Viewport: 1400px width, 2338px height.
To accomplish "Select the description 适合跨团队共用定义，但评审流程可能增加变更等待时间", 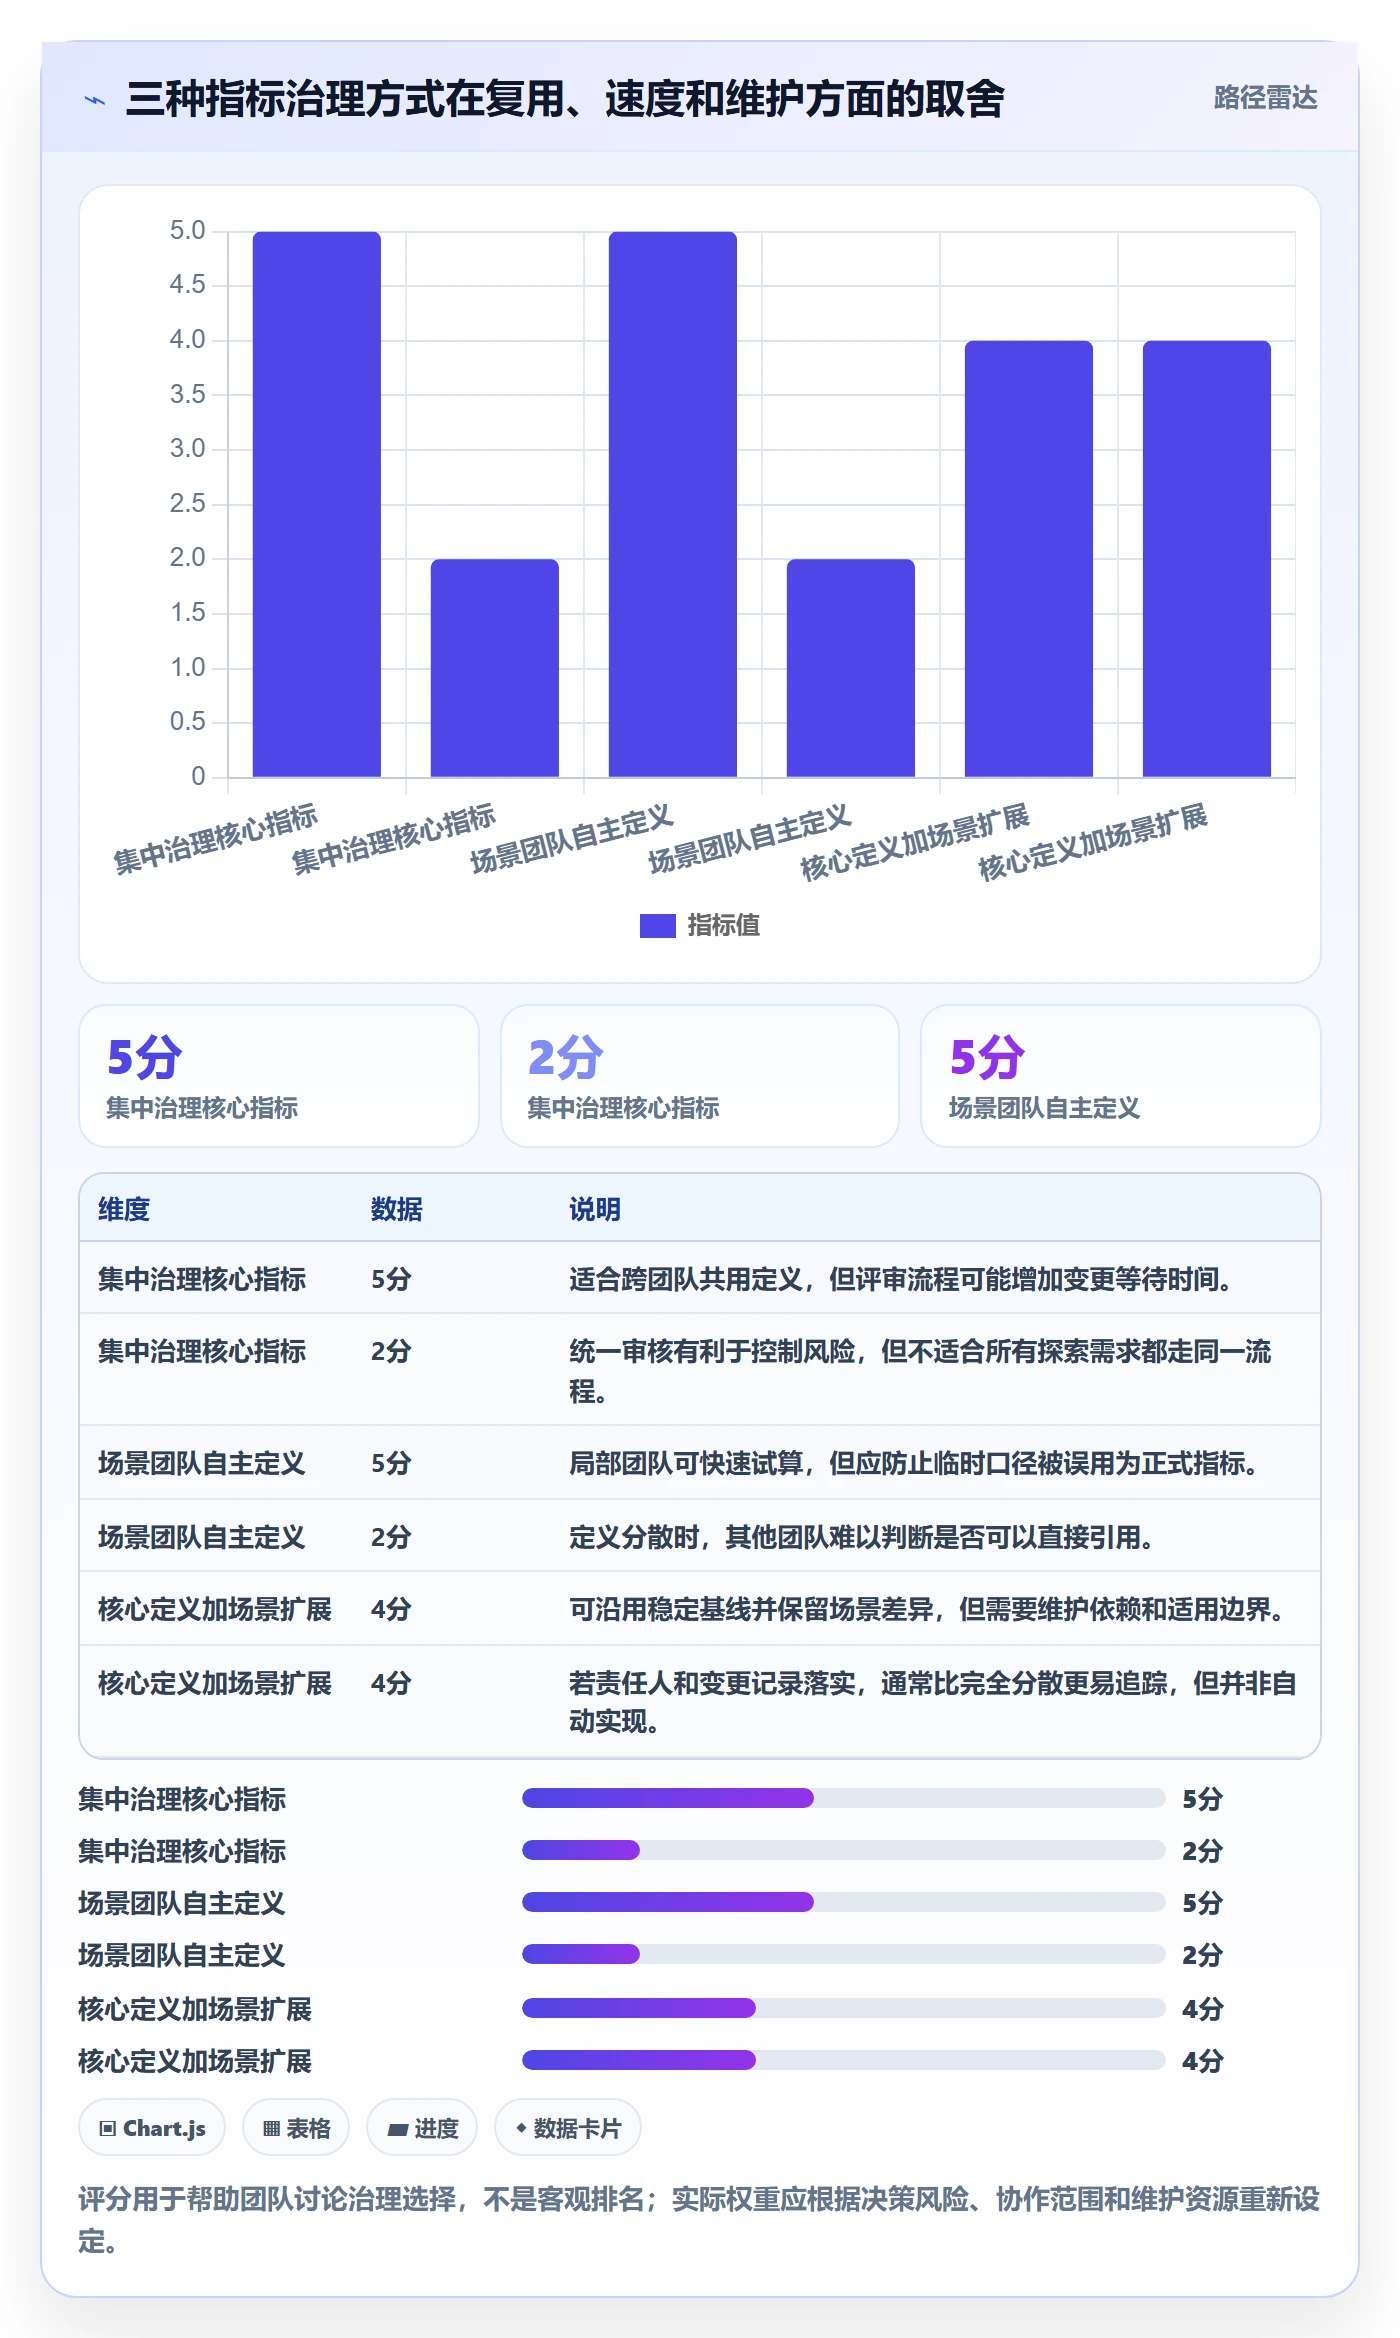I will [904, 1279].
